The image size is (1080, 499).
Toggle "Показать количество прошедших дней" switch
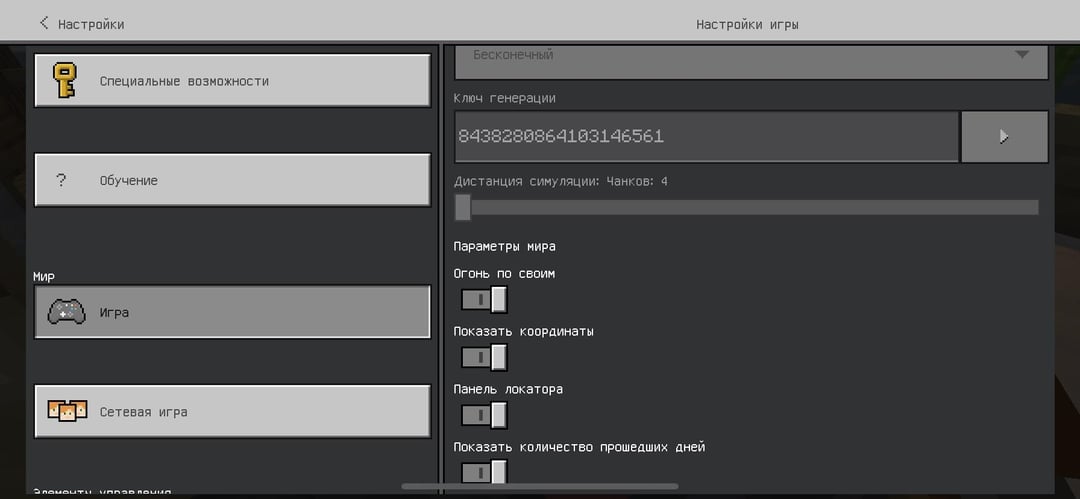(484, 472)
